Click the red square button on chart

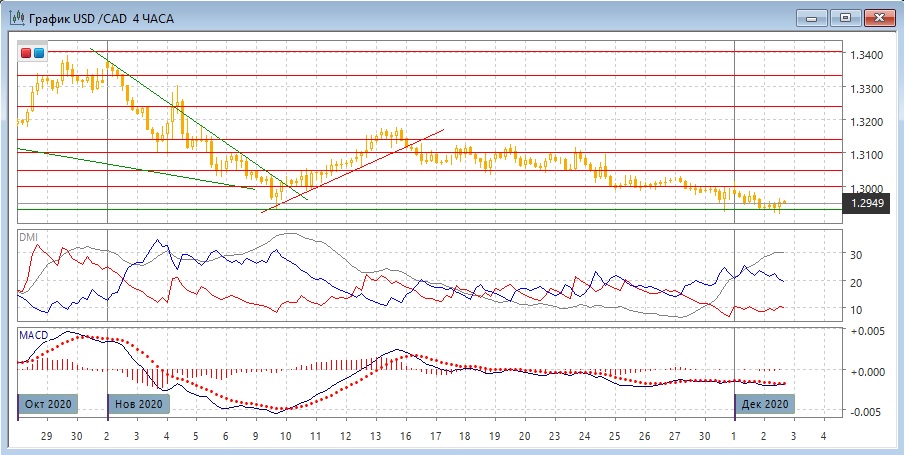coord(26,53)
